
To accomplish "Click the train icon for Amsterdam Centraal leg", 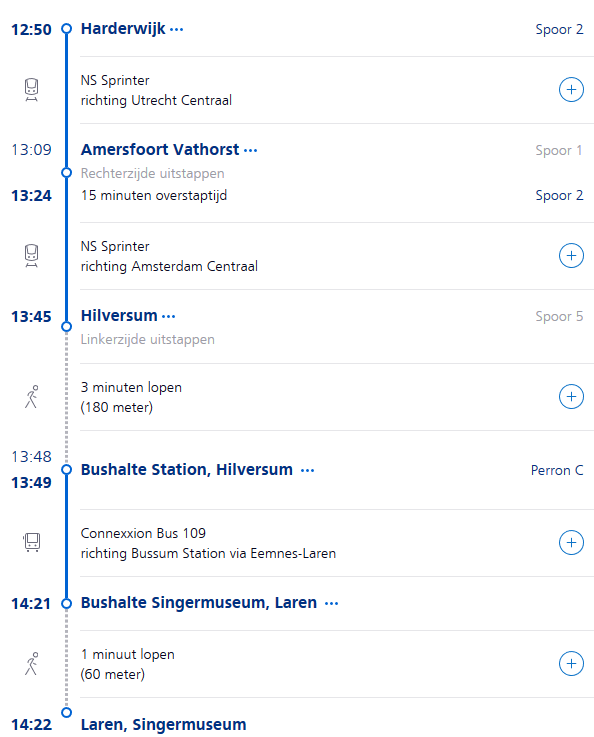I will point(31,256).
